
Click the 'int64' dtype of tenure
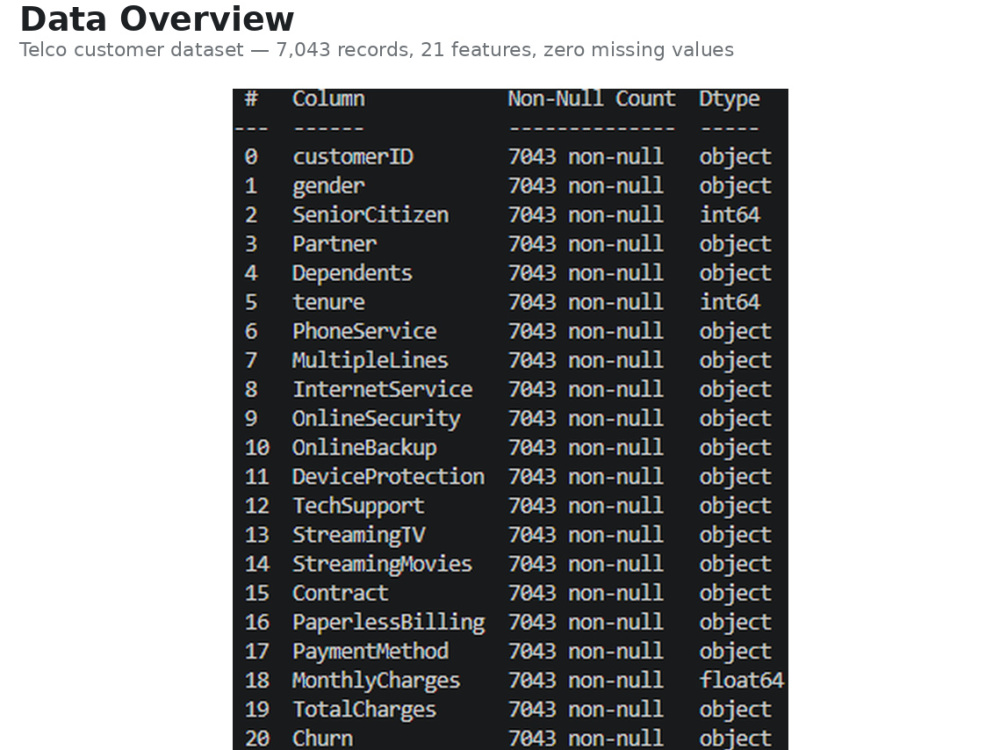[730, 302]
